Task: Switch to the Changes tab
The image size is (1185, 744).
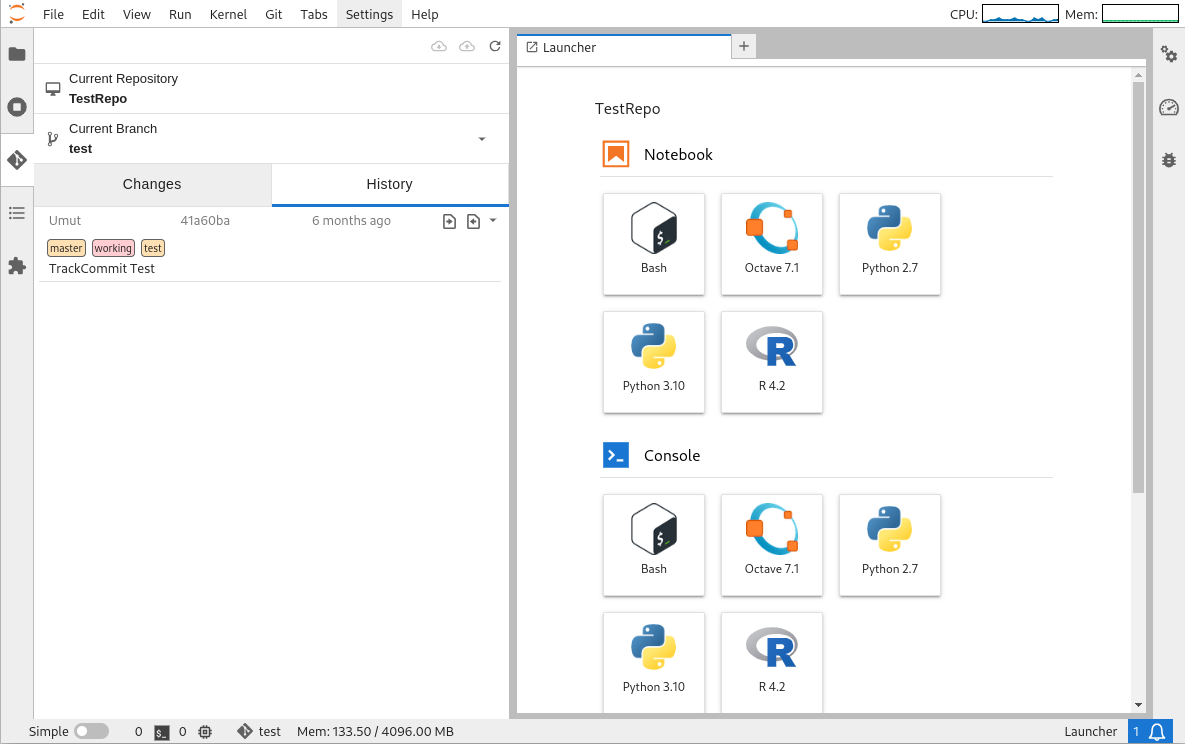Action: 152,185
